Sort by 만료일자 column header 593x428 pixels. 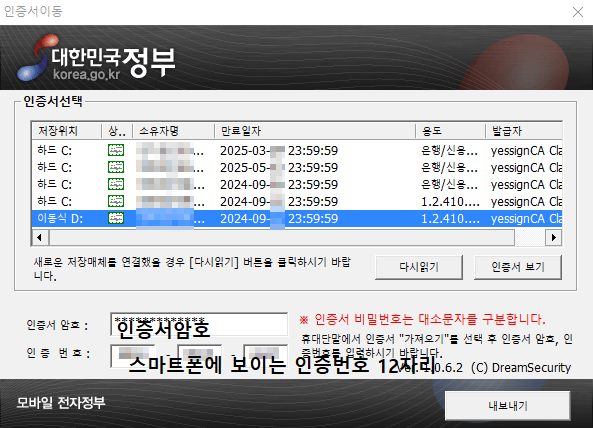point(315,131)
